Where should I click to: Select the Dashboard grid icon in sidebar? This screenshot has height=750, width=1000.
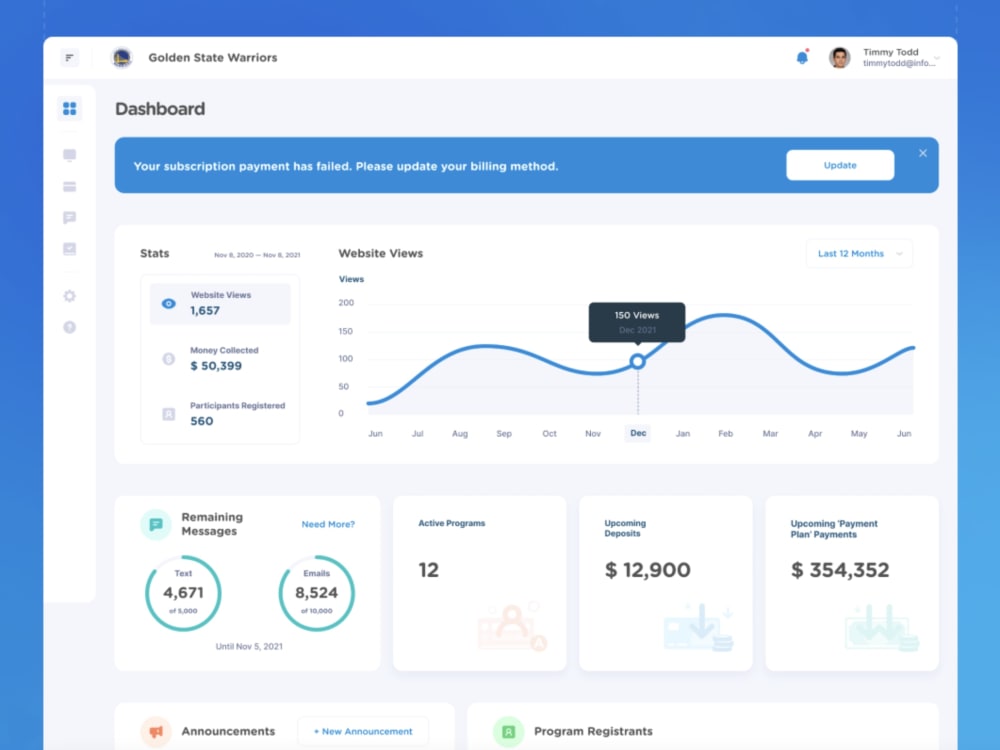click(x=70, y=108)
